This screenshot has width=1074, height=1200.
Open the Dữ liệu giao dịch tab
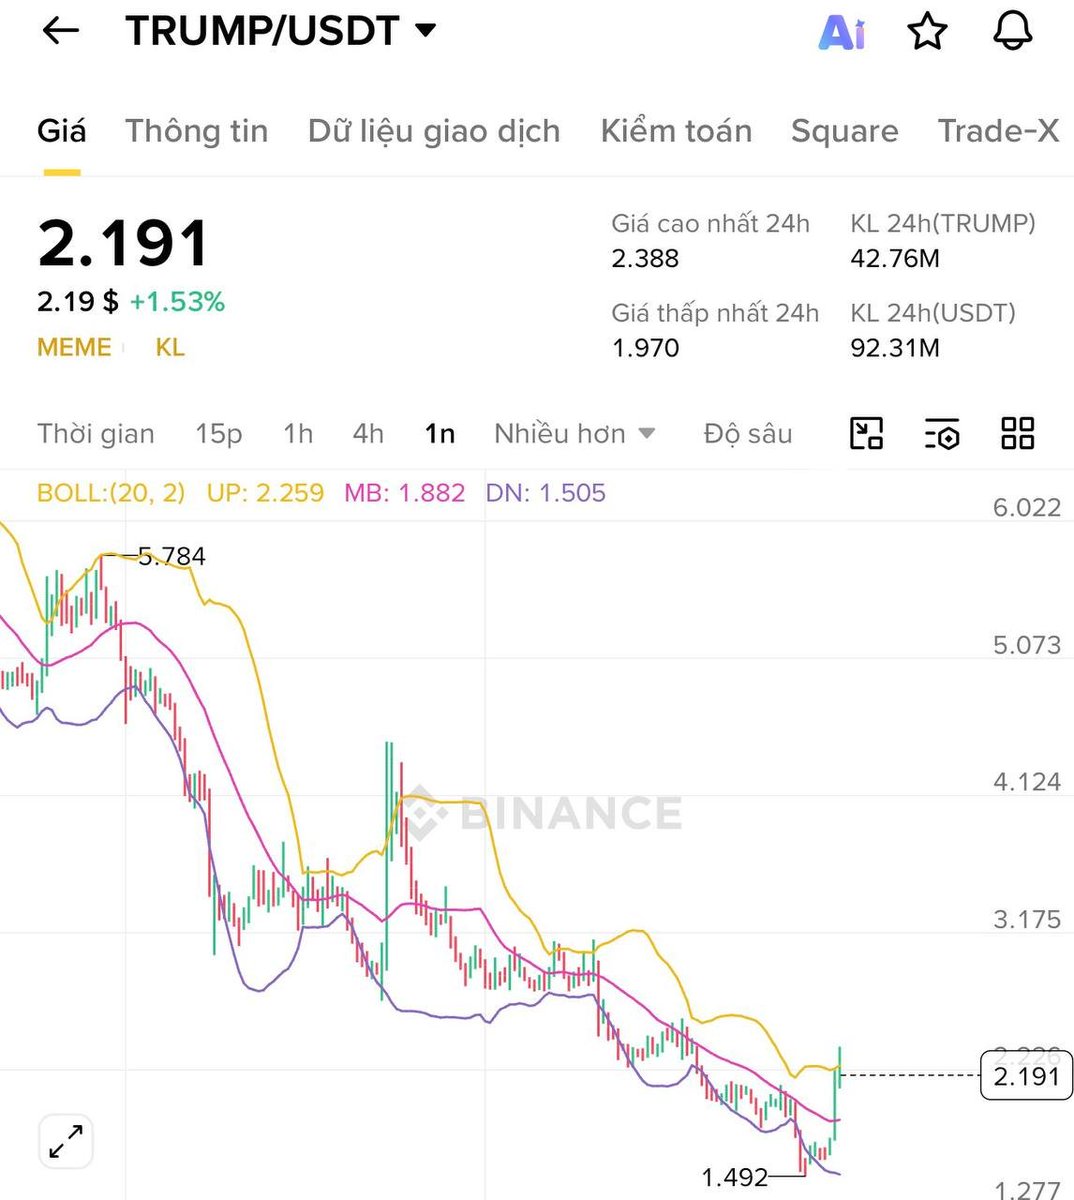click(x=434, y=131)
